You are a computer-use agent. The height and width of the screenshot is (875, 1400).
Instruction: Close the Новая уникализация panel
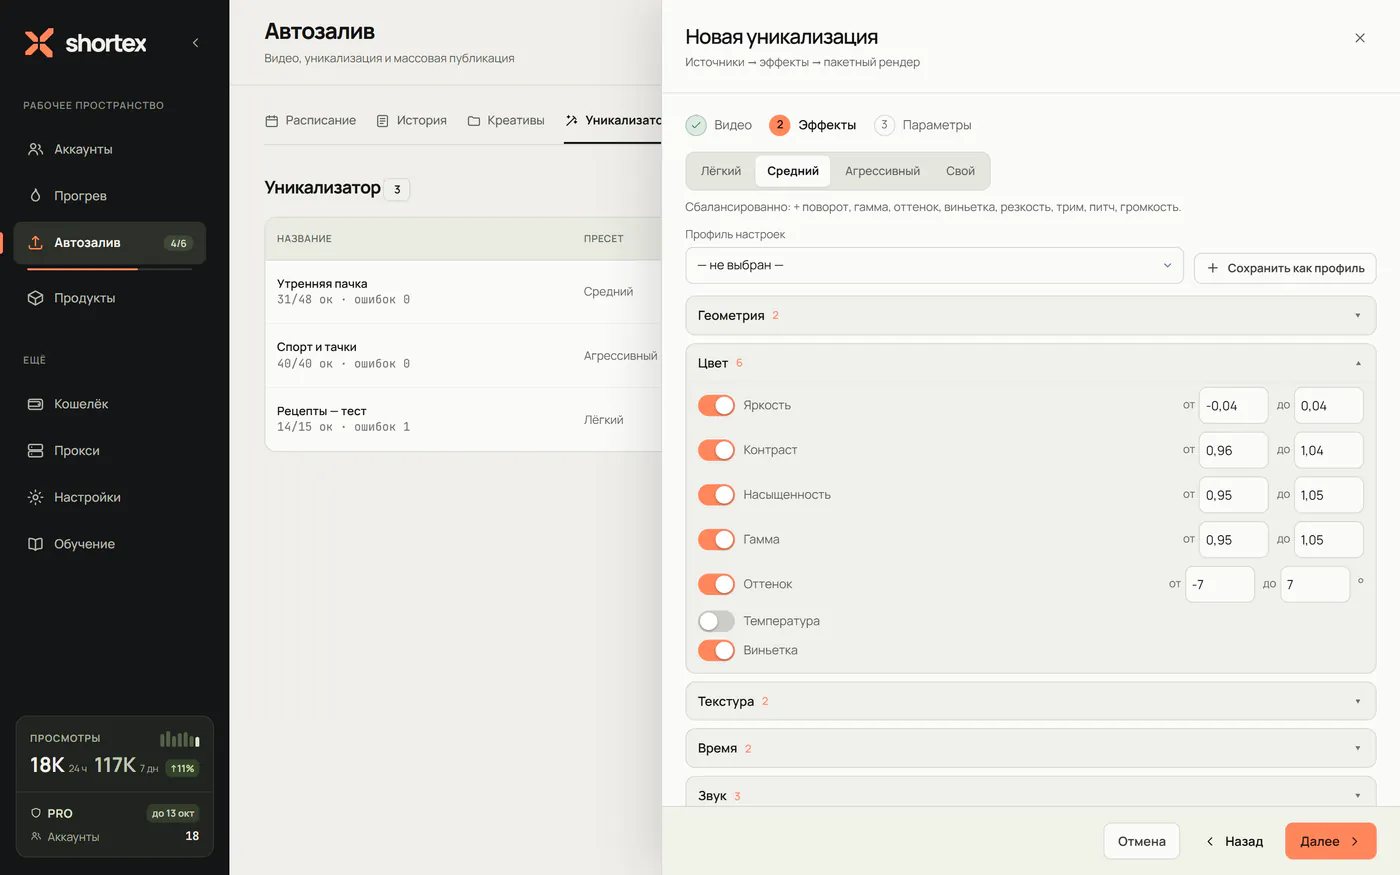1360,38
